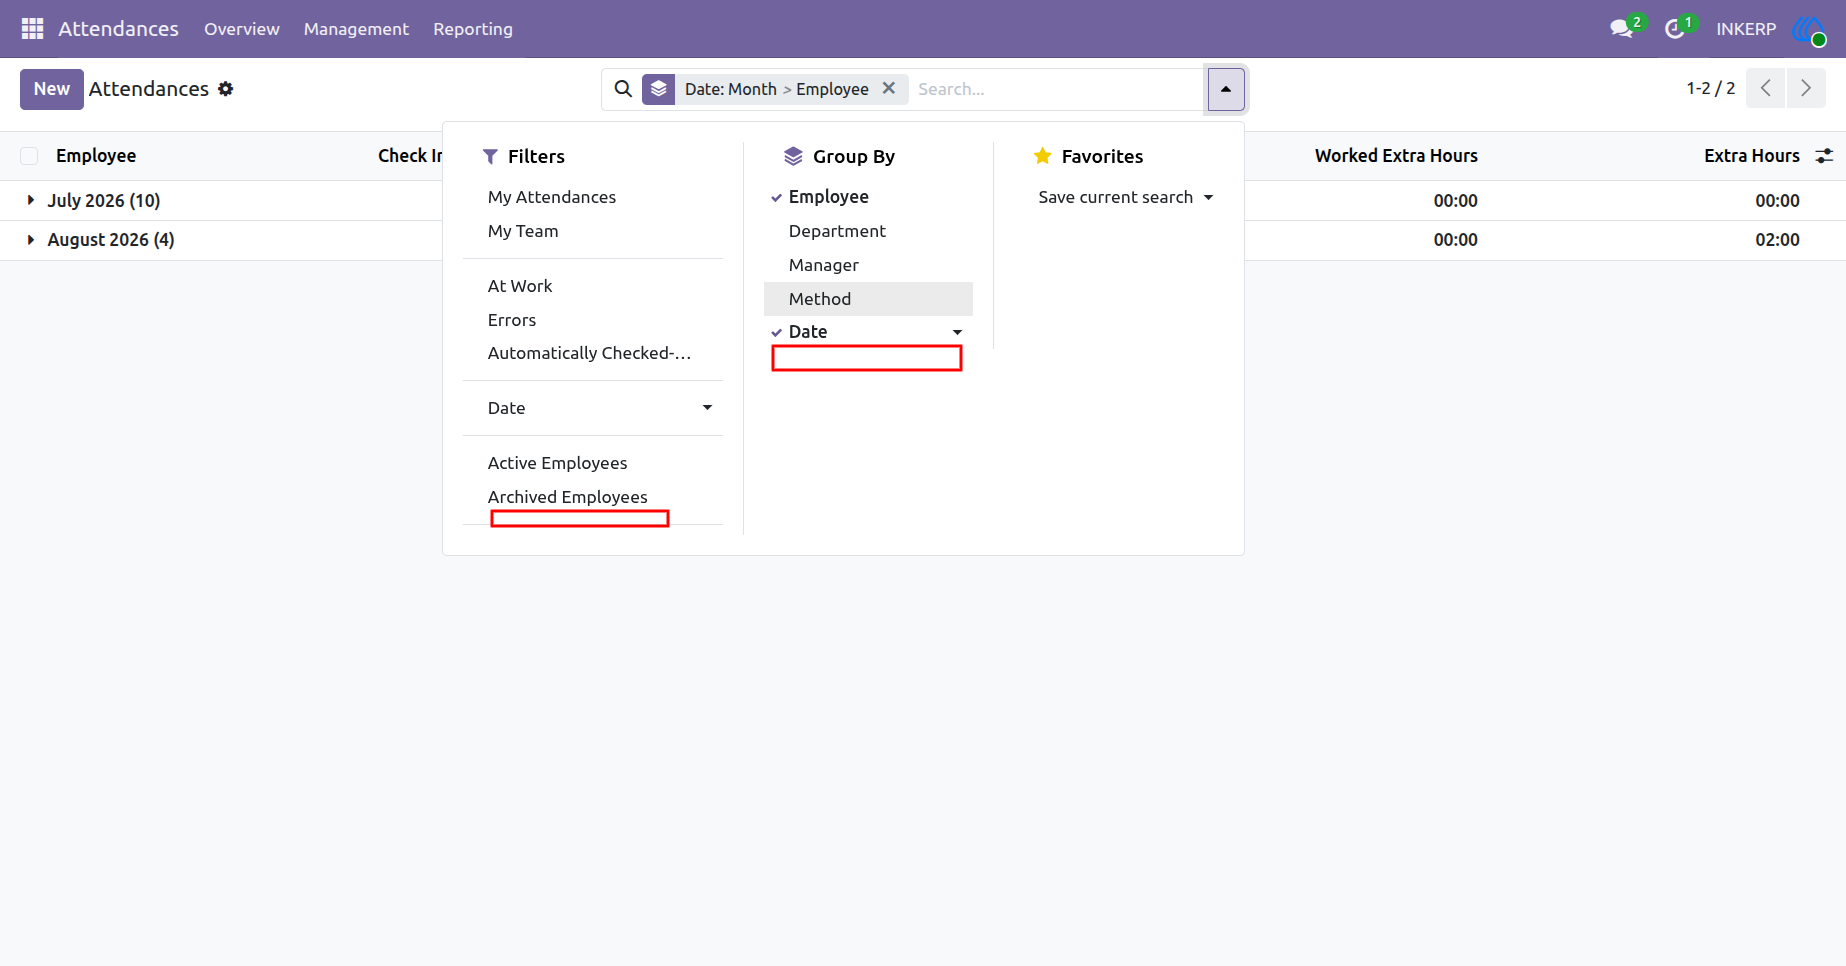
Task: Apply the My Team filter
Action: click(593, 231)
